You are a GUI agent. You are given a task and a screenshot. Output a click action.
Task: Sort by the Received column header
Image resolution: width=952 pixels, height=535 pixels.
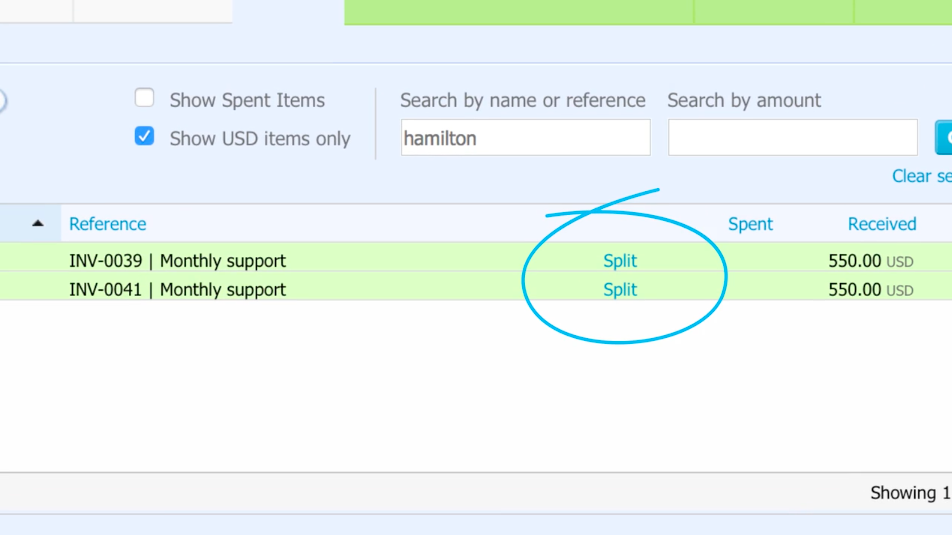point(882,224)
